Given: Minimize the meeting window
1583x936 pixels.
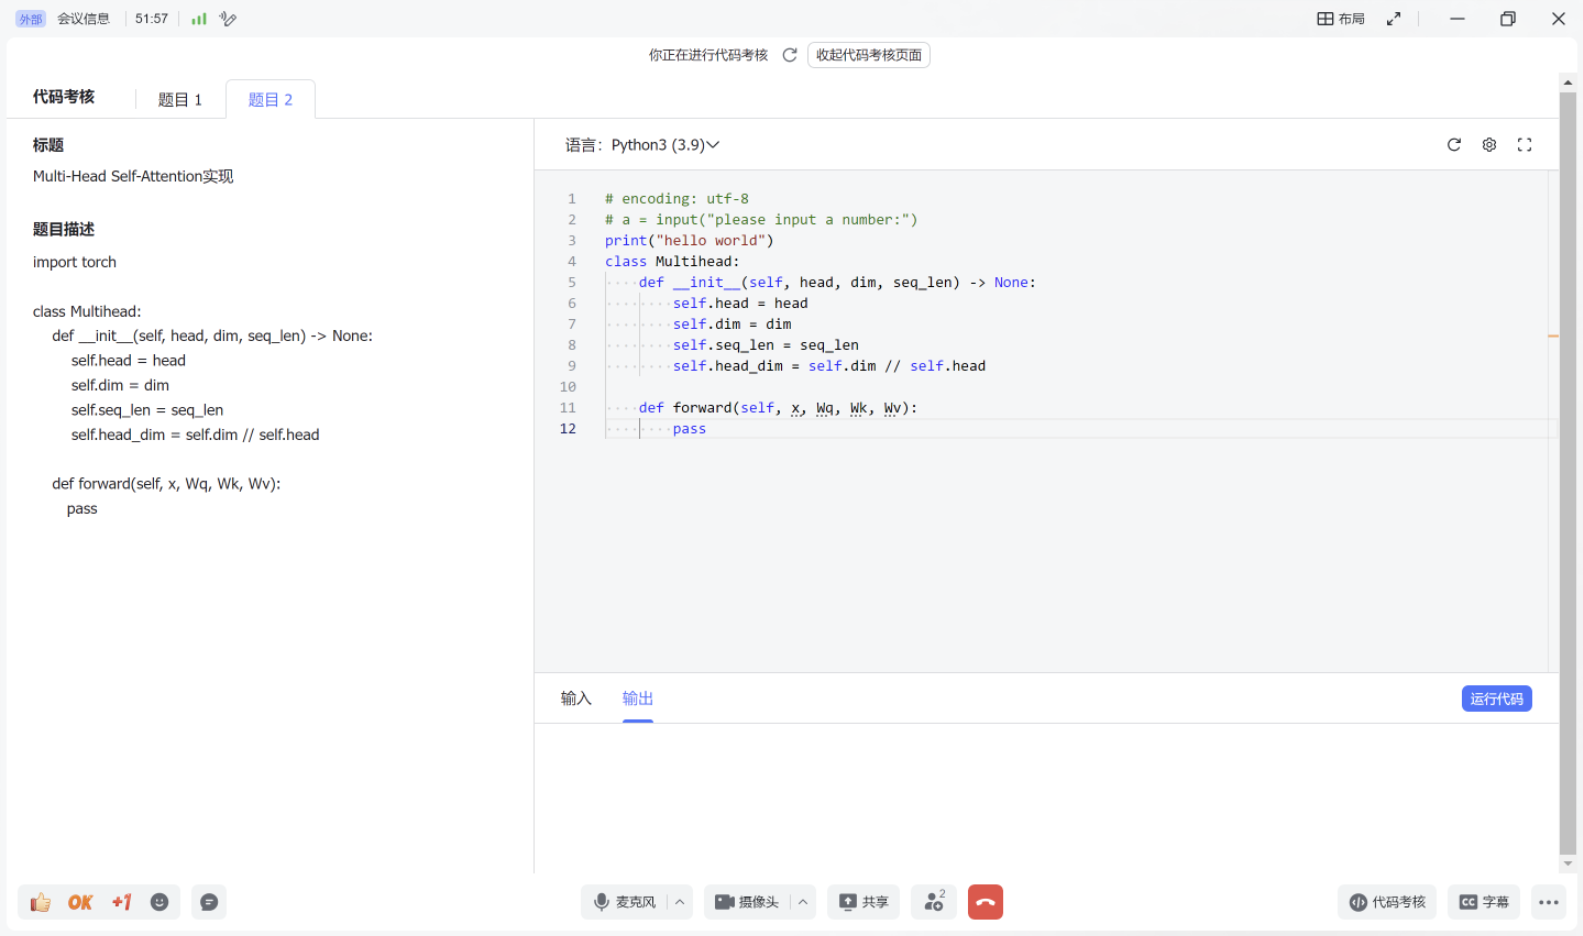Looking at the screenshot, I should coord(1457,19).
